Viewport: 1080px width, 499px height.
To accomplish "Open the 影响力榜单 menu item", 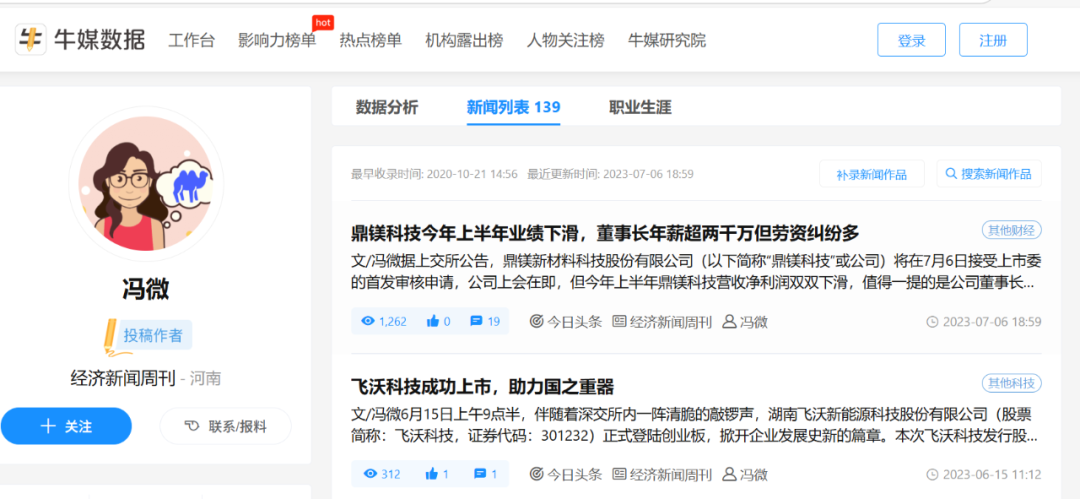I will pyautogui.click(x=277, y=40).
